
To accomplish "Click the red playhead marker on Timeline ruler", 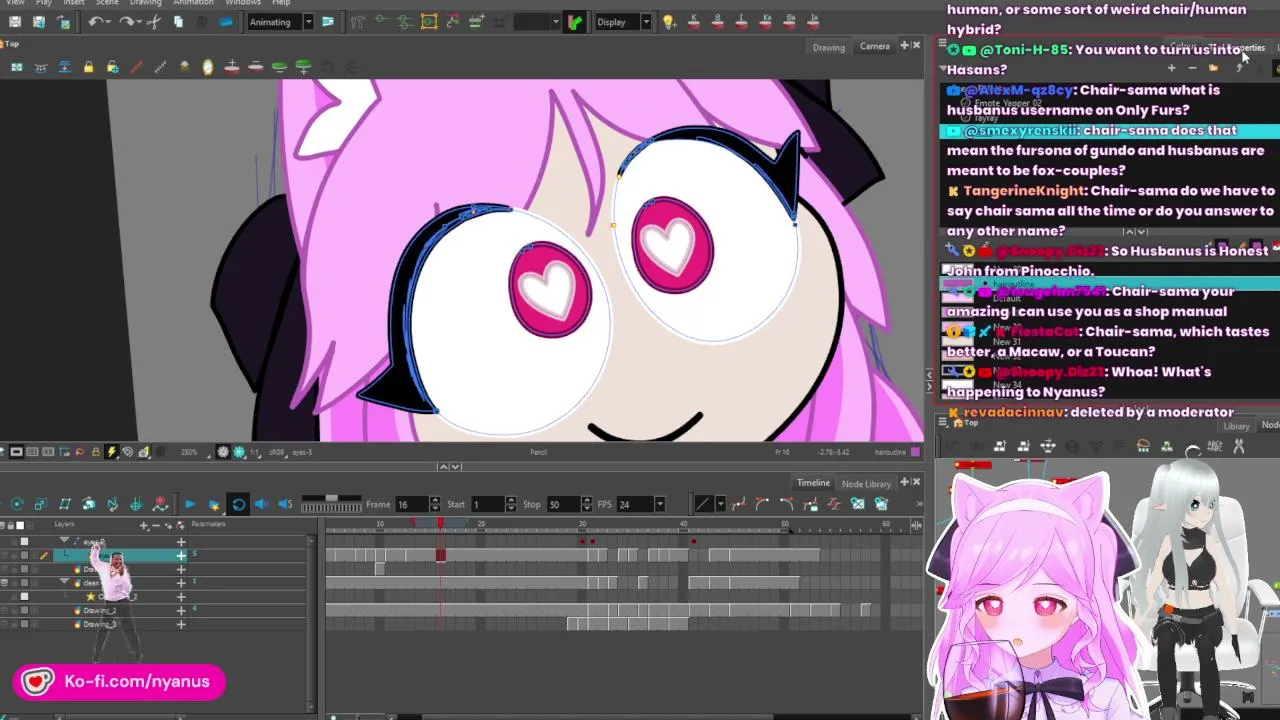I will click(x=440, y=523).
